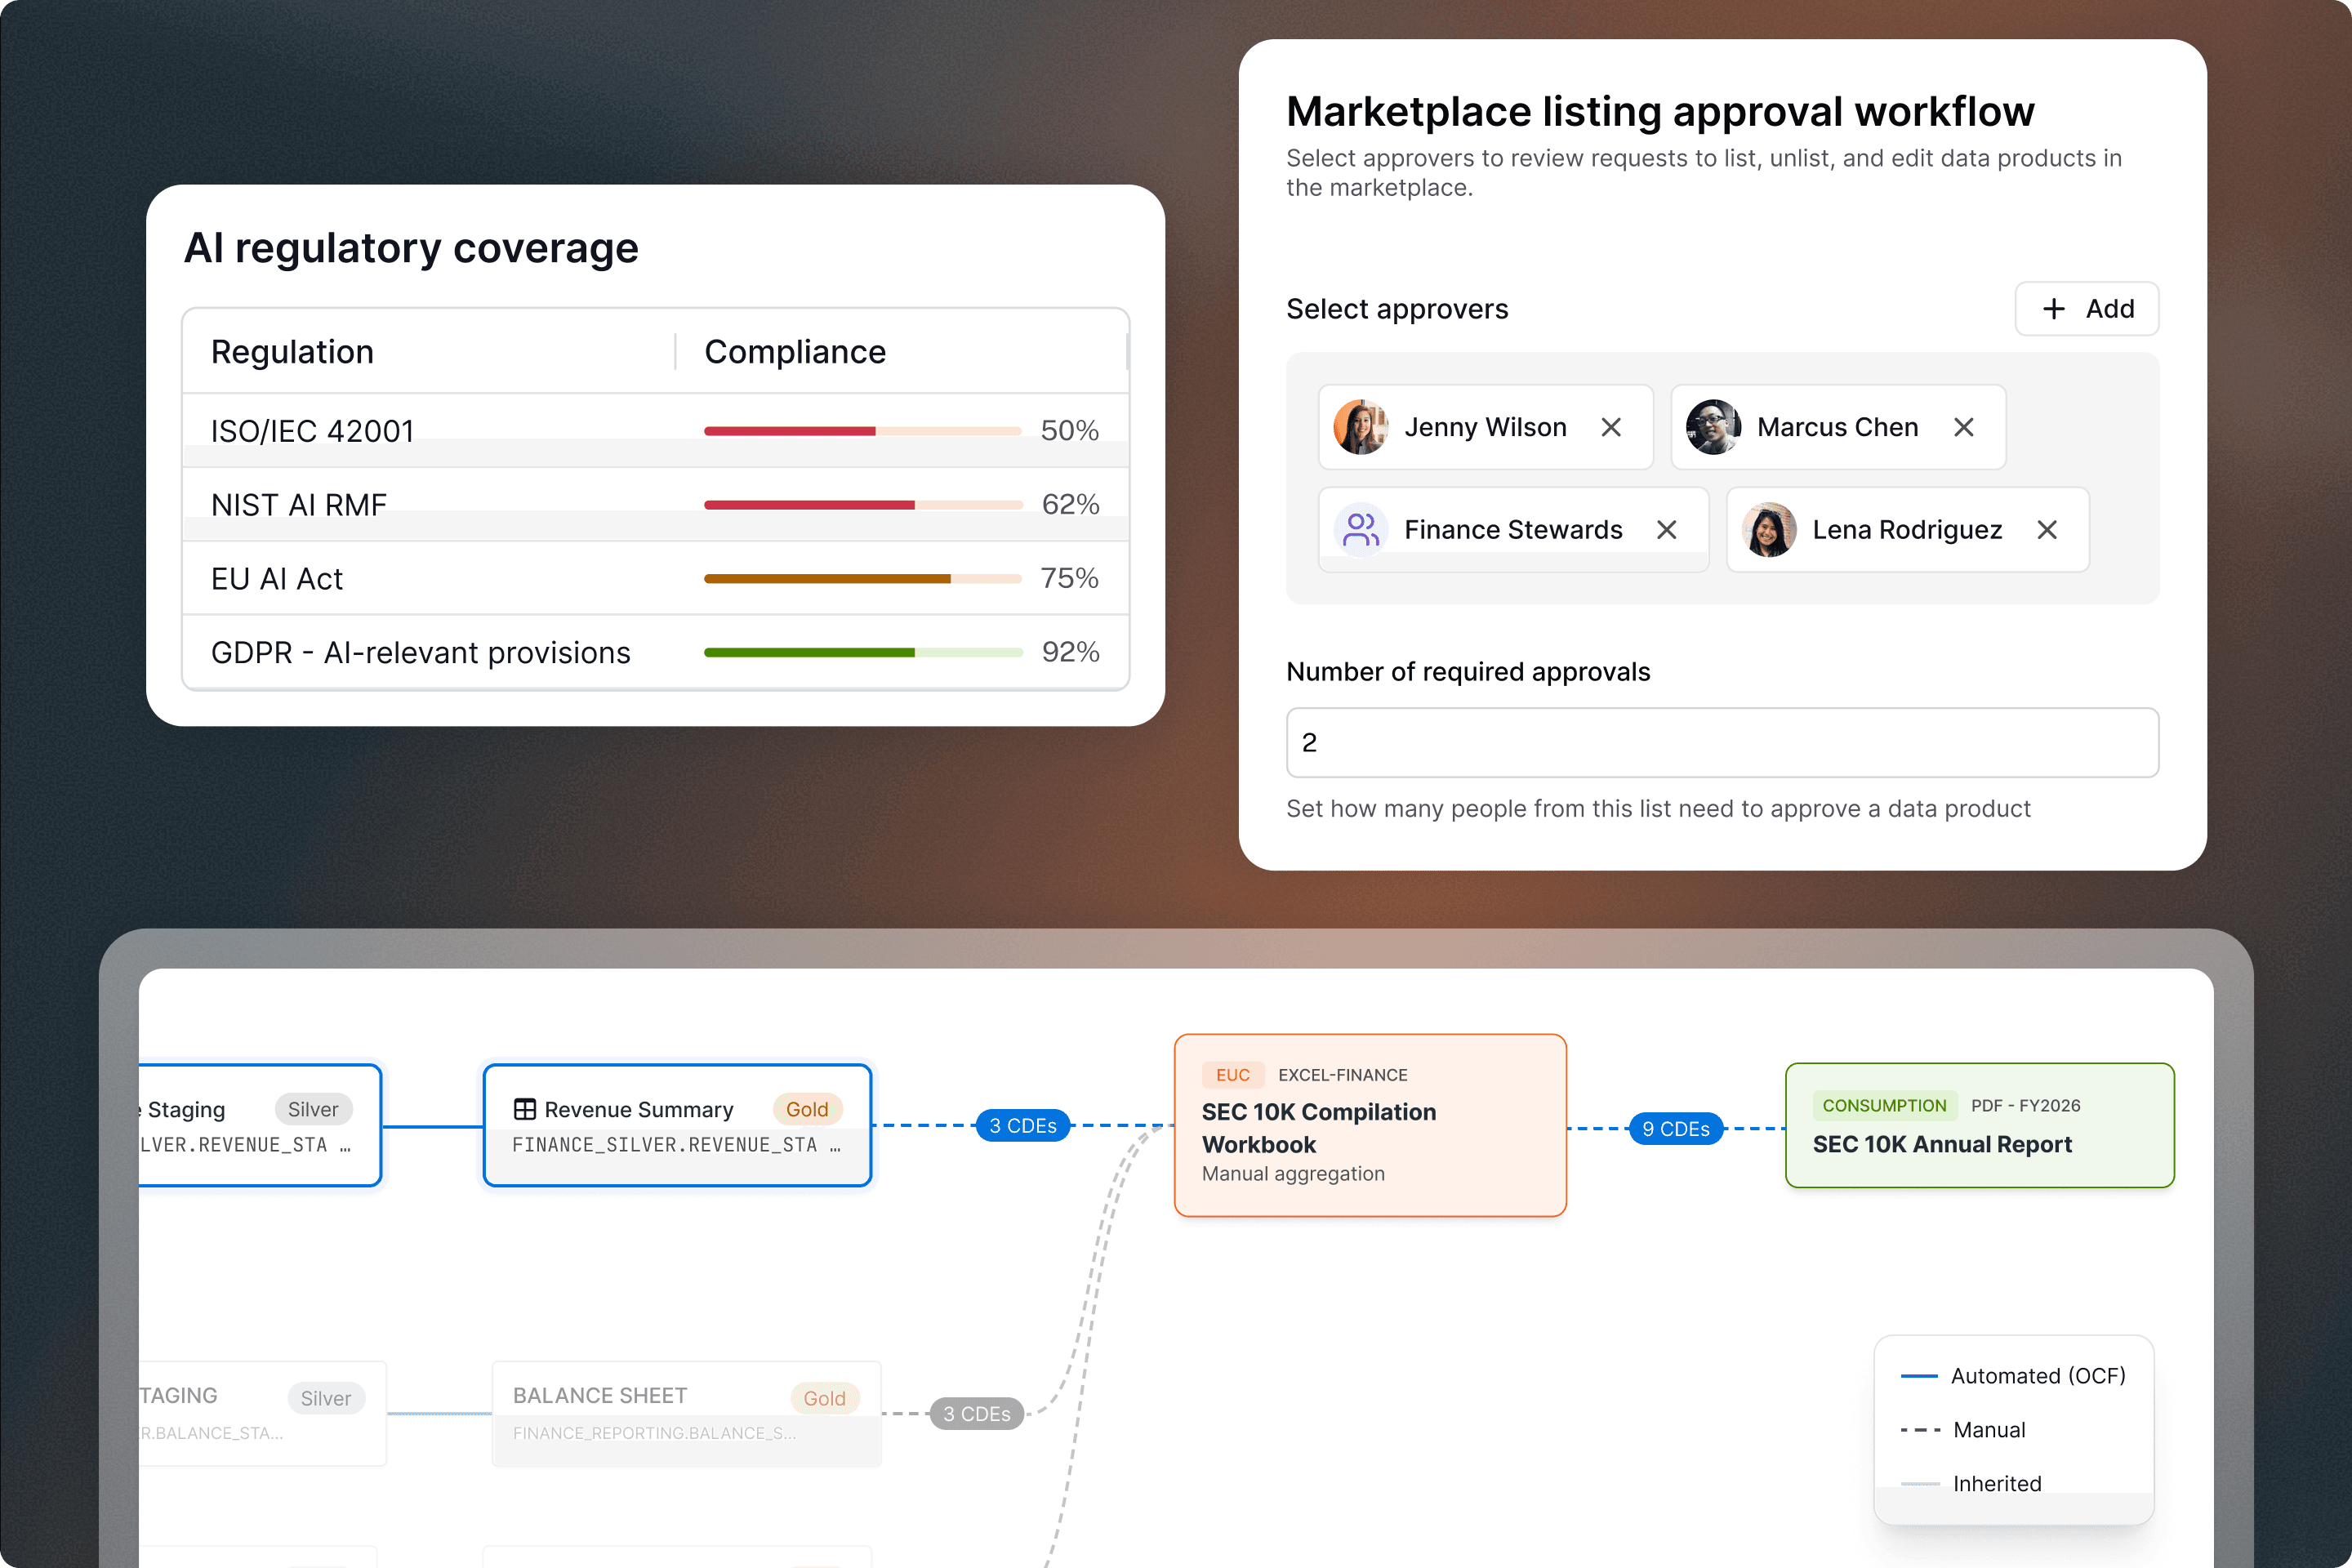Select the NIST AI RMF row
The image size is (2352, 1568).
pos(656,504)
